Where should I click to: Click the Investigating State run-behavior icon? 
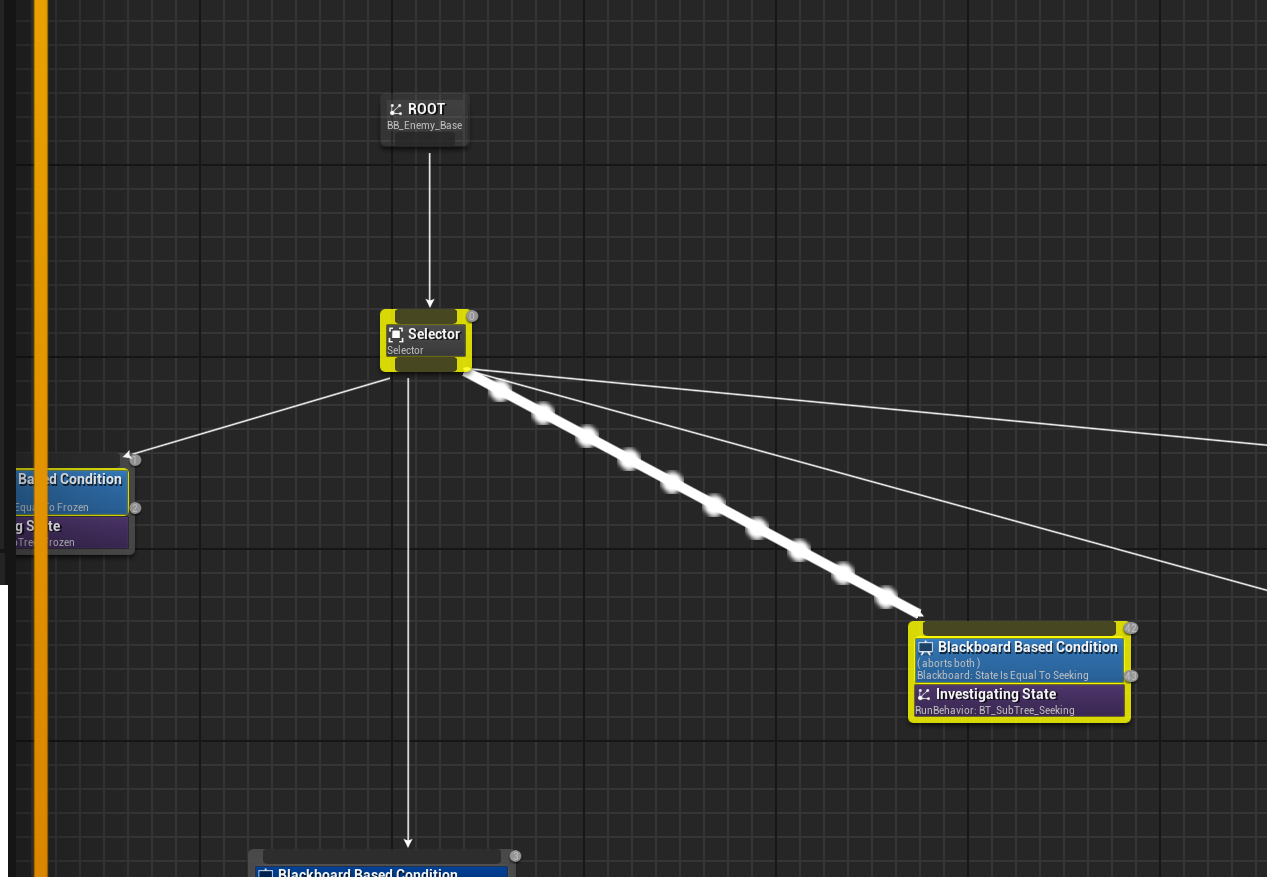(924, 694)
